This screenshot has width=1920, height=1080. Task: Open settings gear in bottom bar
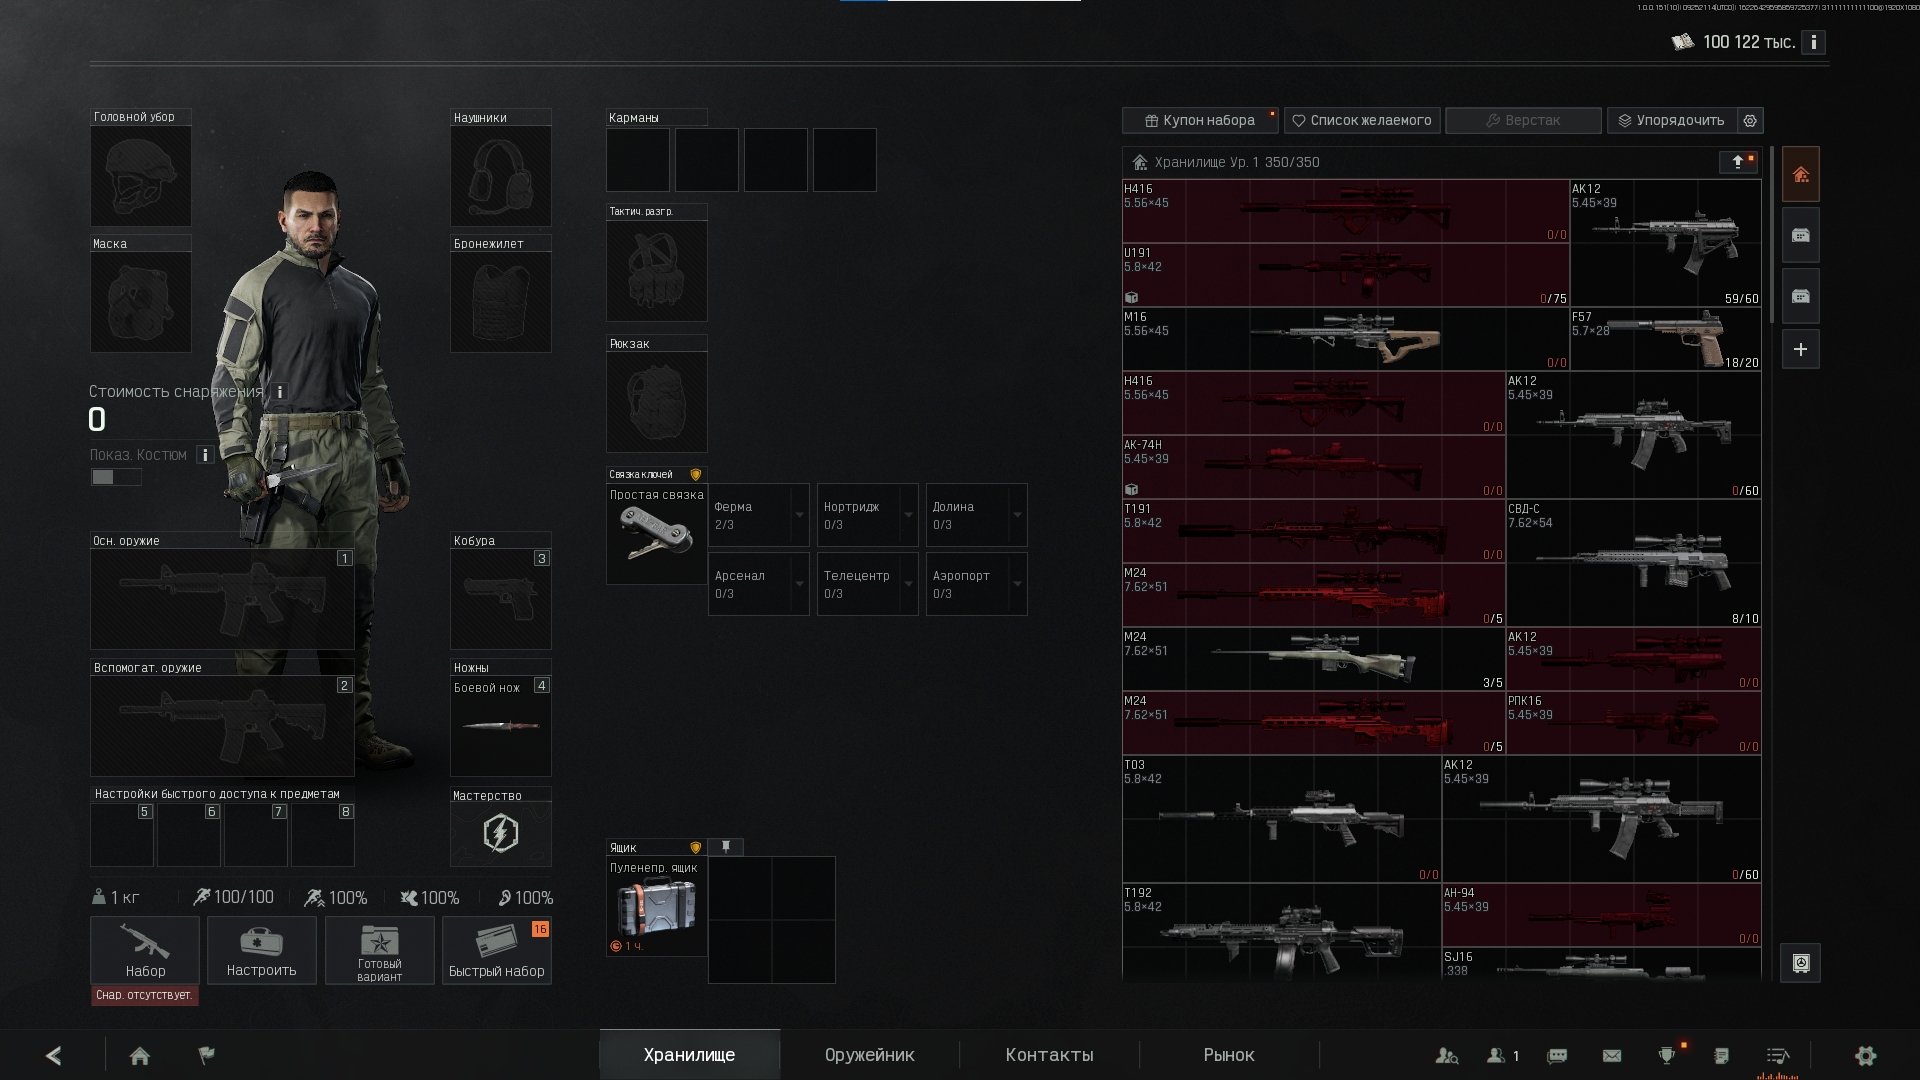click(1865, 1056)
